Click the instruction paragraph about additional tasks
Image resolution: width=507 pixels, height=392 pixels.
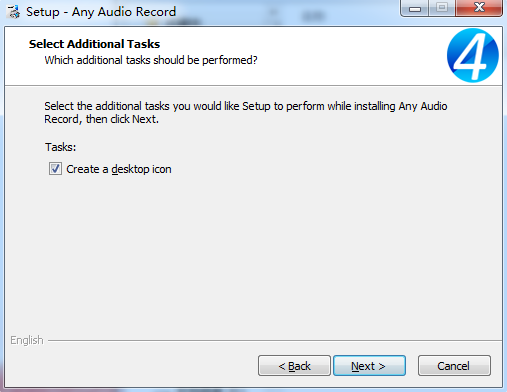246,112
